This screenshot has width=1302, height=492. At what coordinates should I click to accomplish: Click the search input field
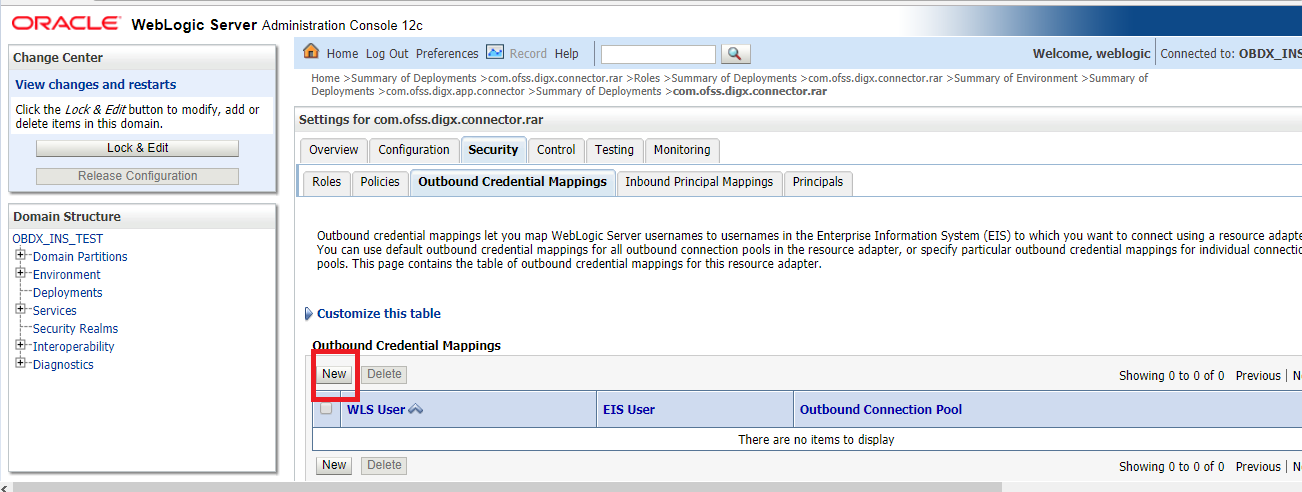[x=658, y=54]
